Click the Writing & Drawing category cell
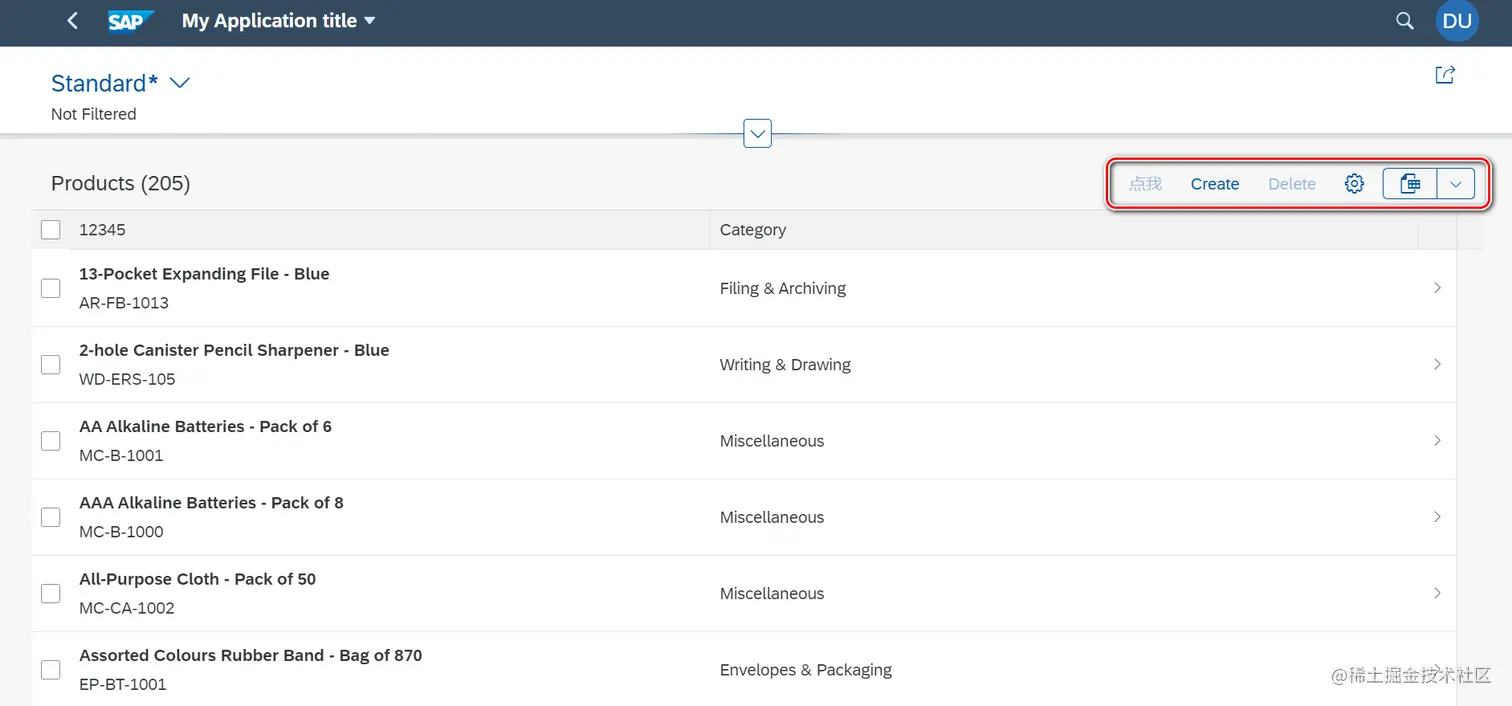Image resolution: width=1512 pixels, height=706 pixels. [785, 365]
